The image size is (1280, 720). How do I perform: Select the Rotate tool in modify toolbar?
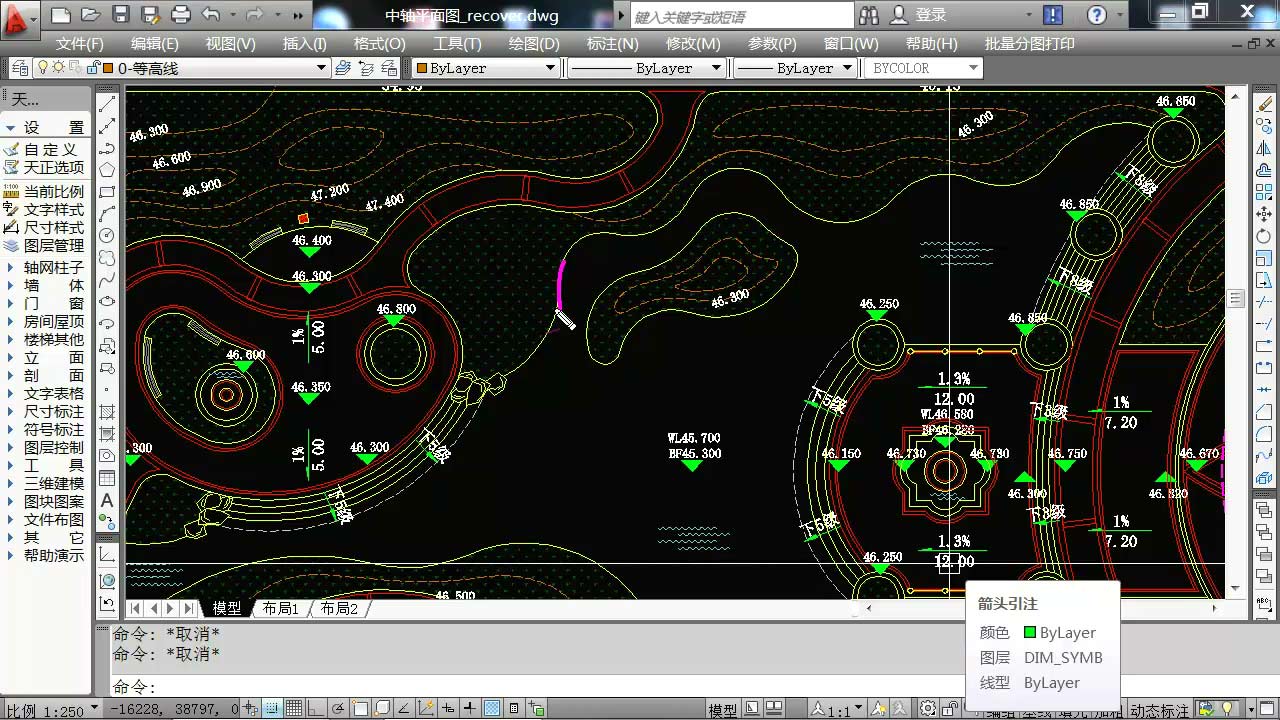click(x=1263, y=236)
